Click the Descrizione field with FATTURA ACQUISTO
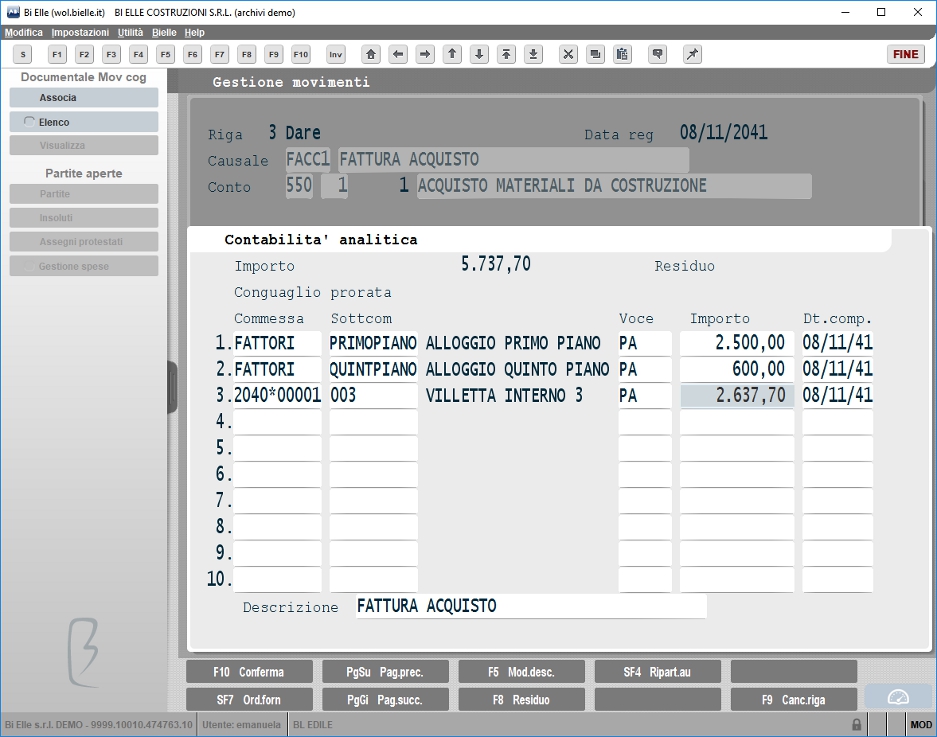937x737 pixels. pyautogui.click(x=531, y=606)
